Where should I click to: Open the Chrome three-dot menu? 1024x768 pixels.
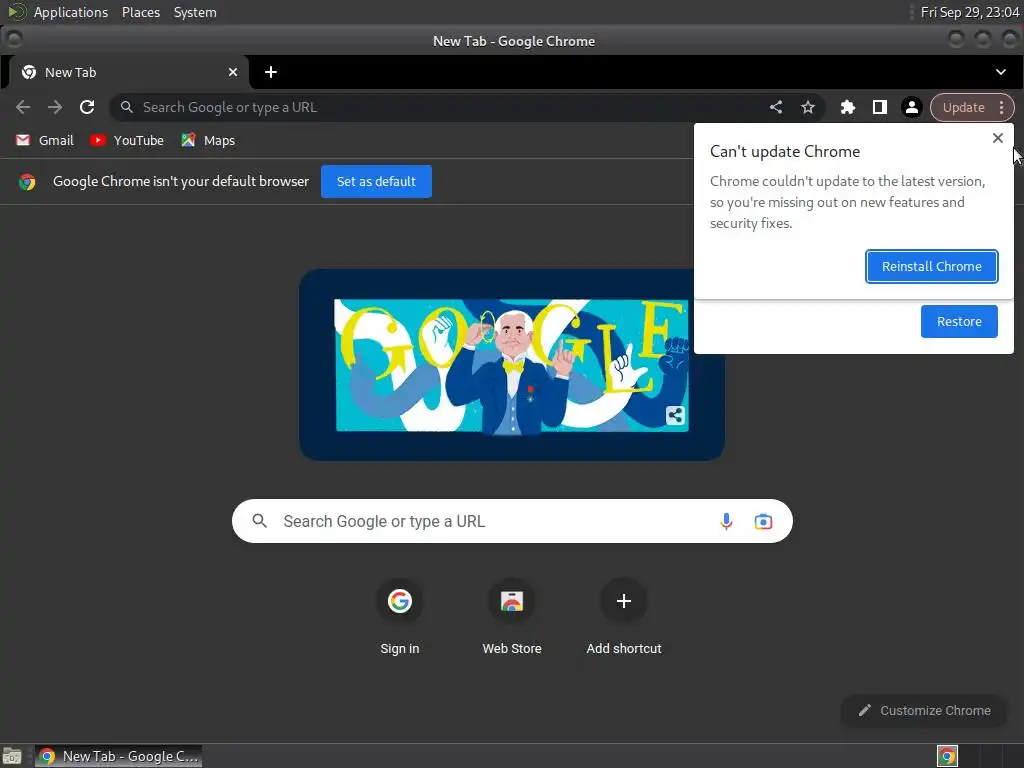[x=1002, y=107]
